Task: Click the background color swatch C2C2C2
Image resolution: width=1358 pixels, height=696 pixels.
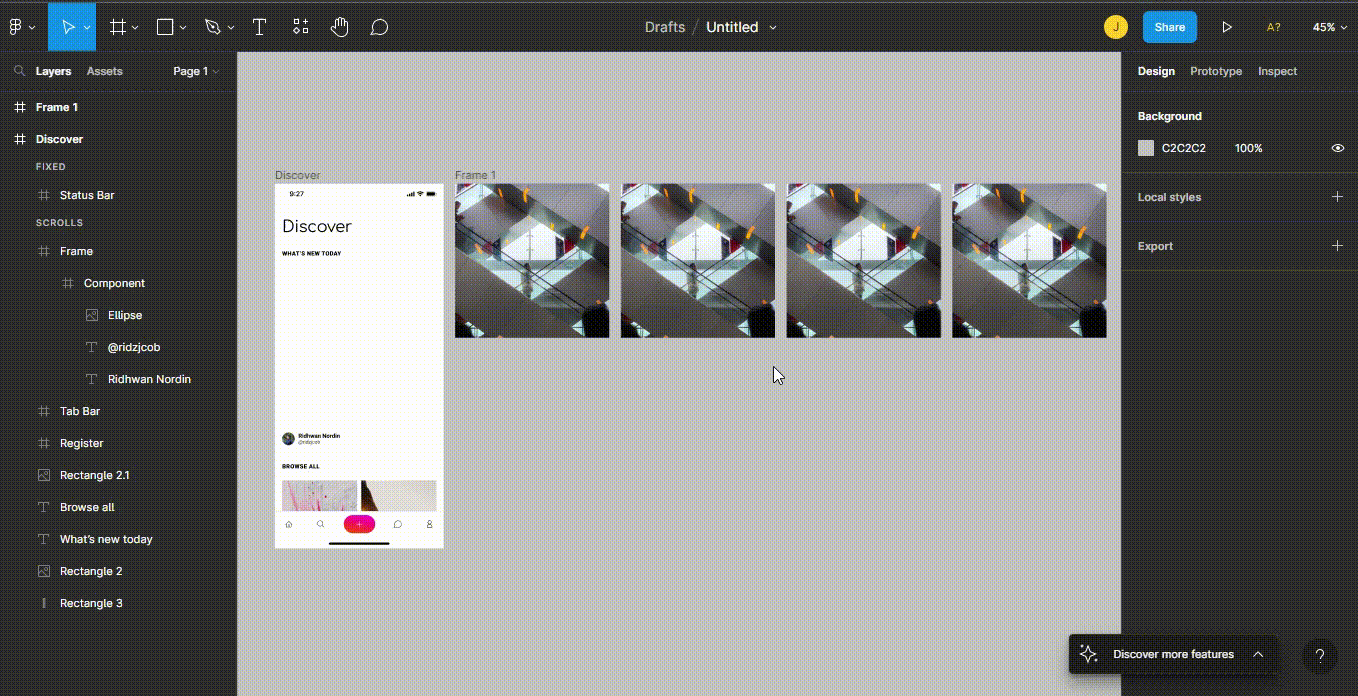Action: (1146, 148)
